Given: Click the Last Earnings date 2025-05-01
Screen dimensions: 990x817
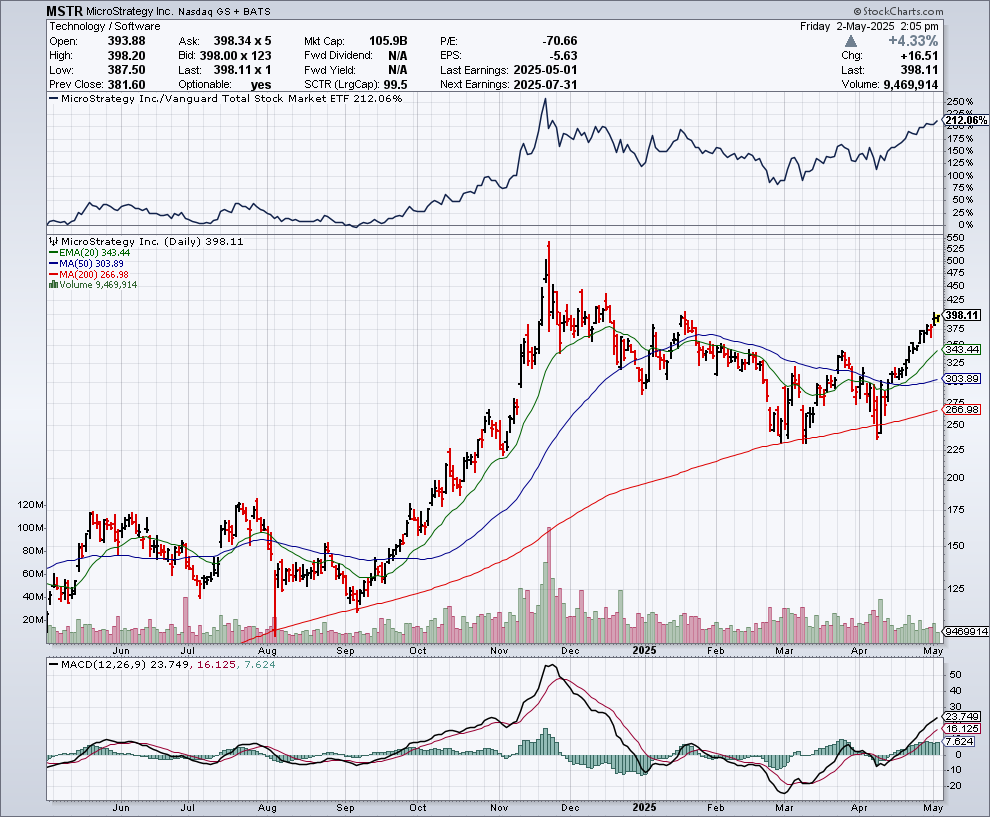Looking at the screenshot, I should (546, 69).
